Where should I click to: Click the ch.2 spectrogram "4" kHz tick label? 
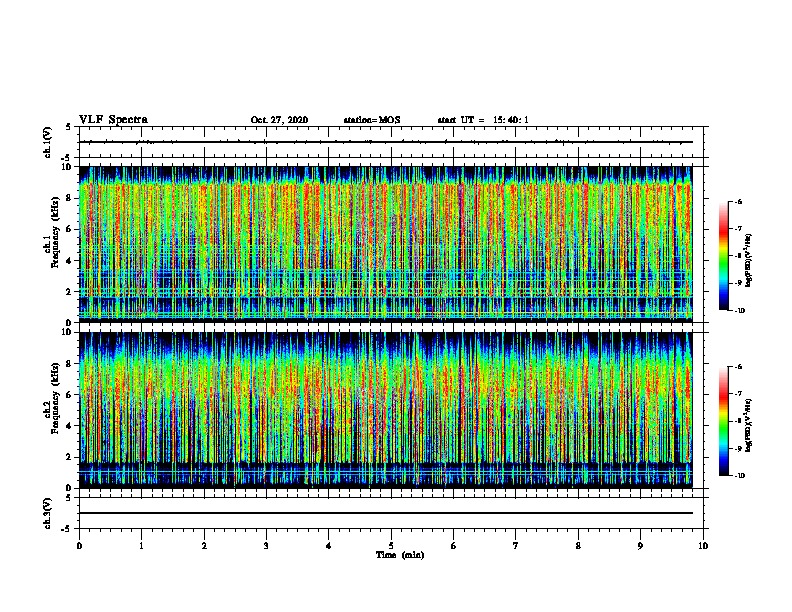tap(69, 426)
